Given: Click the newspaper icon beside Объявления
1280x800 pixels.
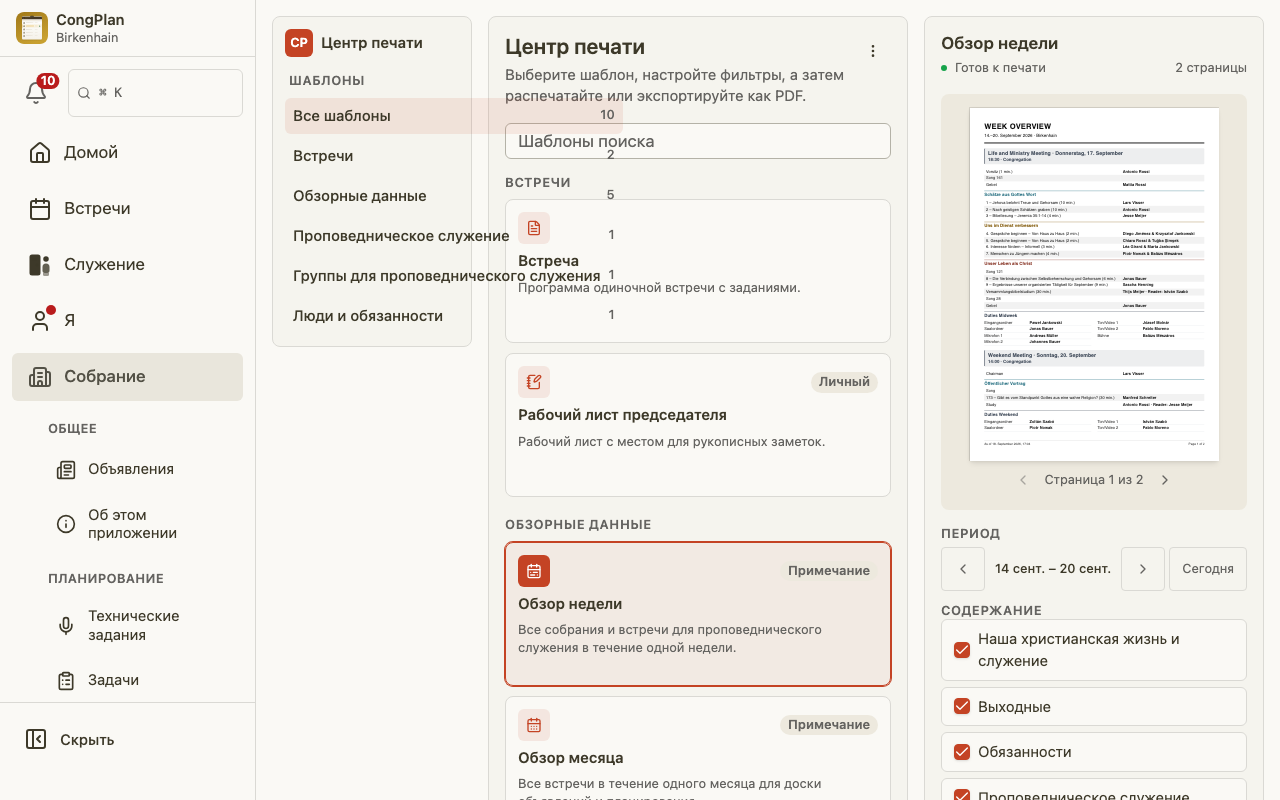Looking at the screenshot, I should [66, 470].
